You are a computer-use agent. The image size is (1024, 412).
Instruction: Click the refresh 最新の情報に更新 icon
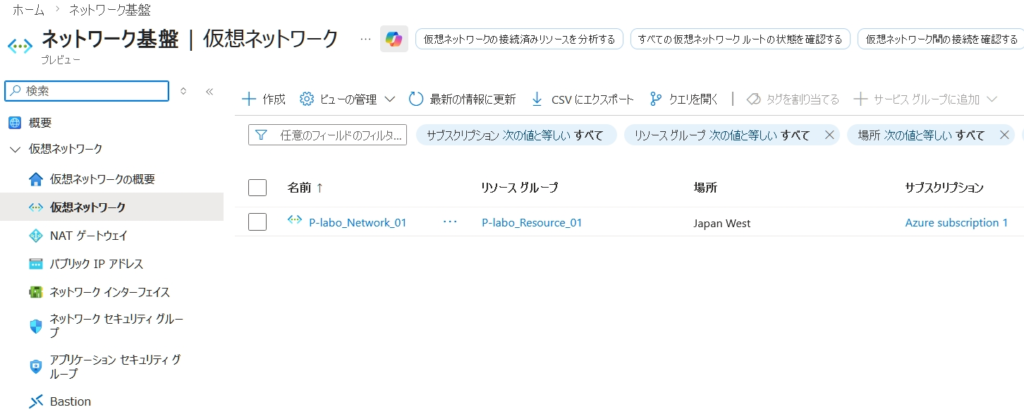click(x=416, y=99)
